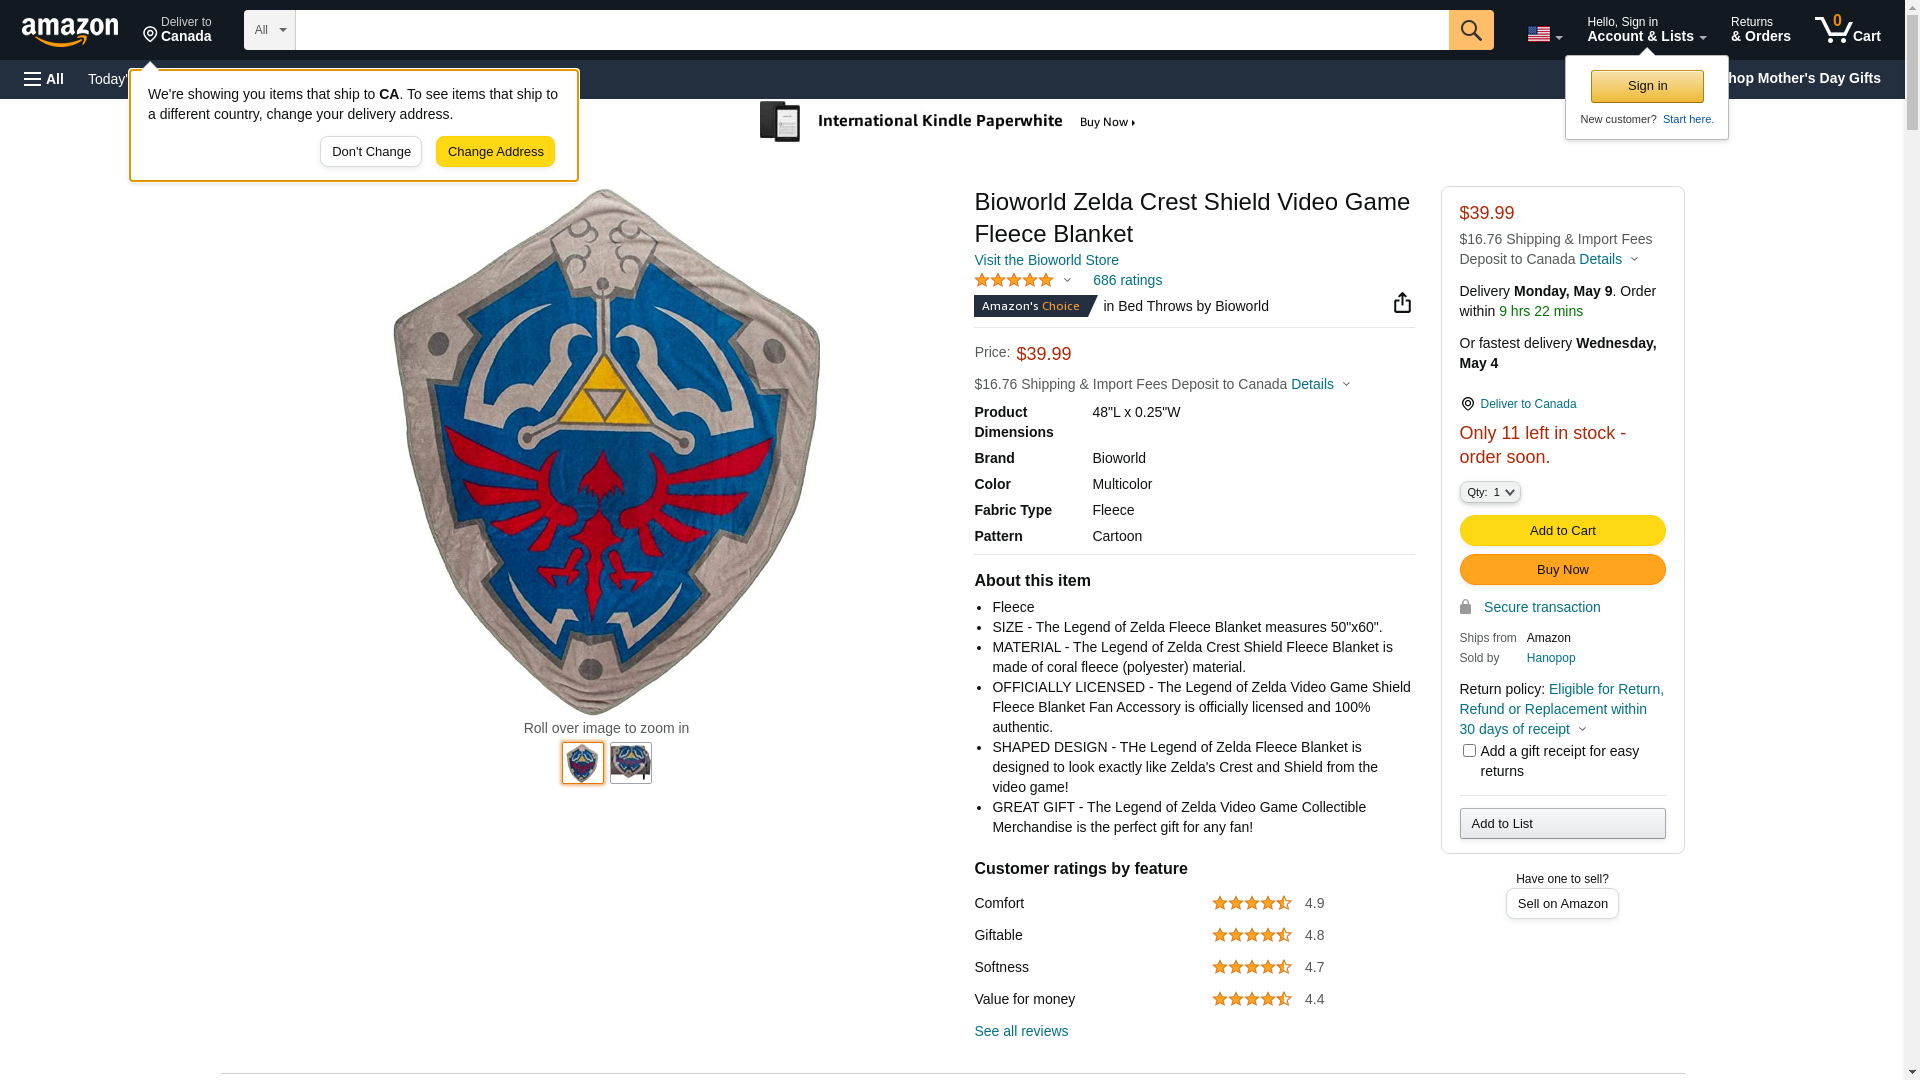Open the shopping cart

[1847, 30]
